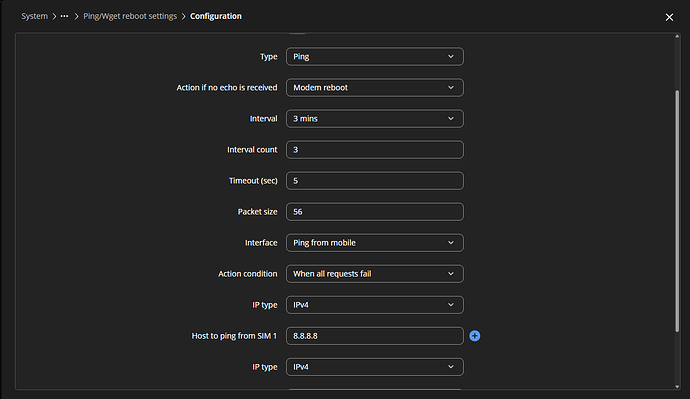Click the scroll down arrow in scrollbar
The height and width of the screenshot is (399, 690).
[677, 387]
